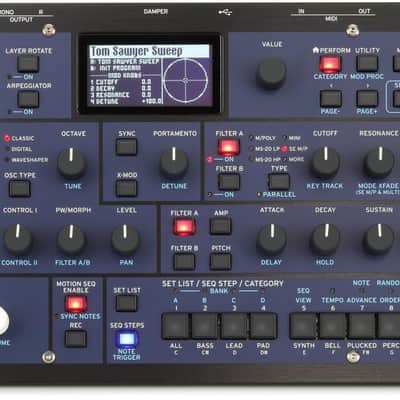Click the OSC TYPE button
The height and width of the screenshot is (400, 400).
20,189
